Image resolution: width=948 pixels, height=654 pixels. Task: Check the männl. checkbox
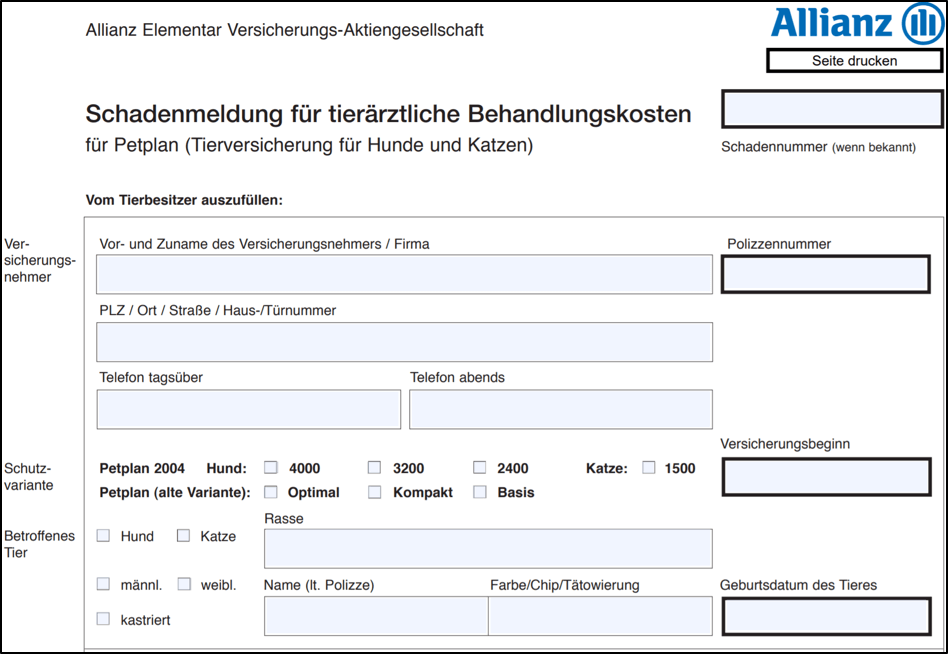coord(103,584)
